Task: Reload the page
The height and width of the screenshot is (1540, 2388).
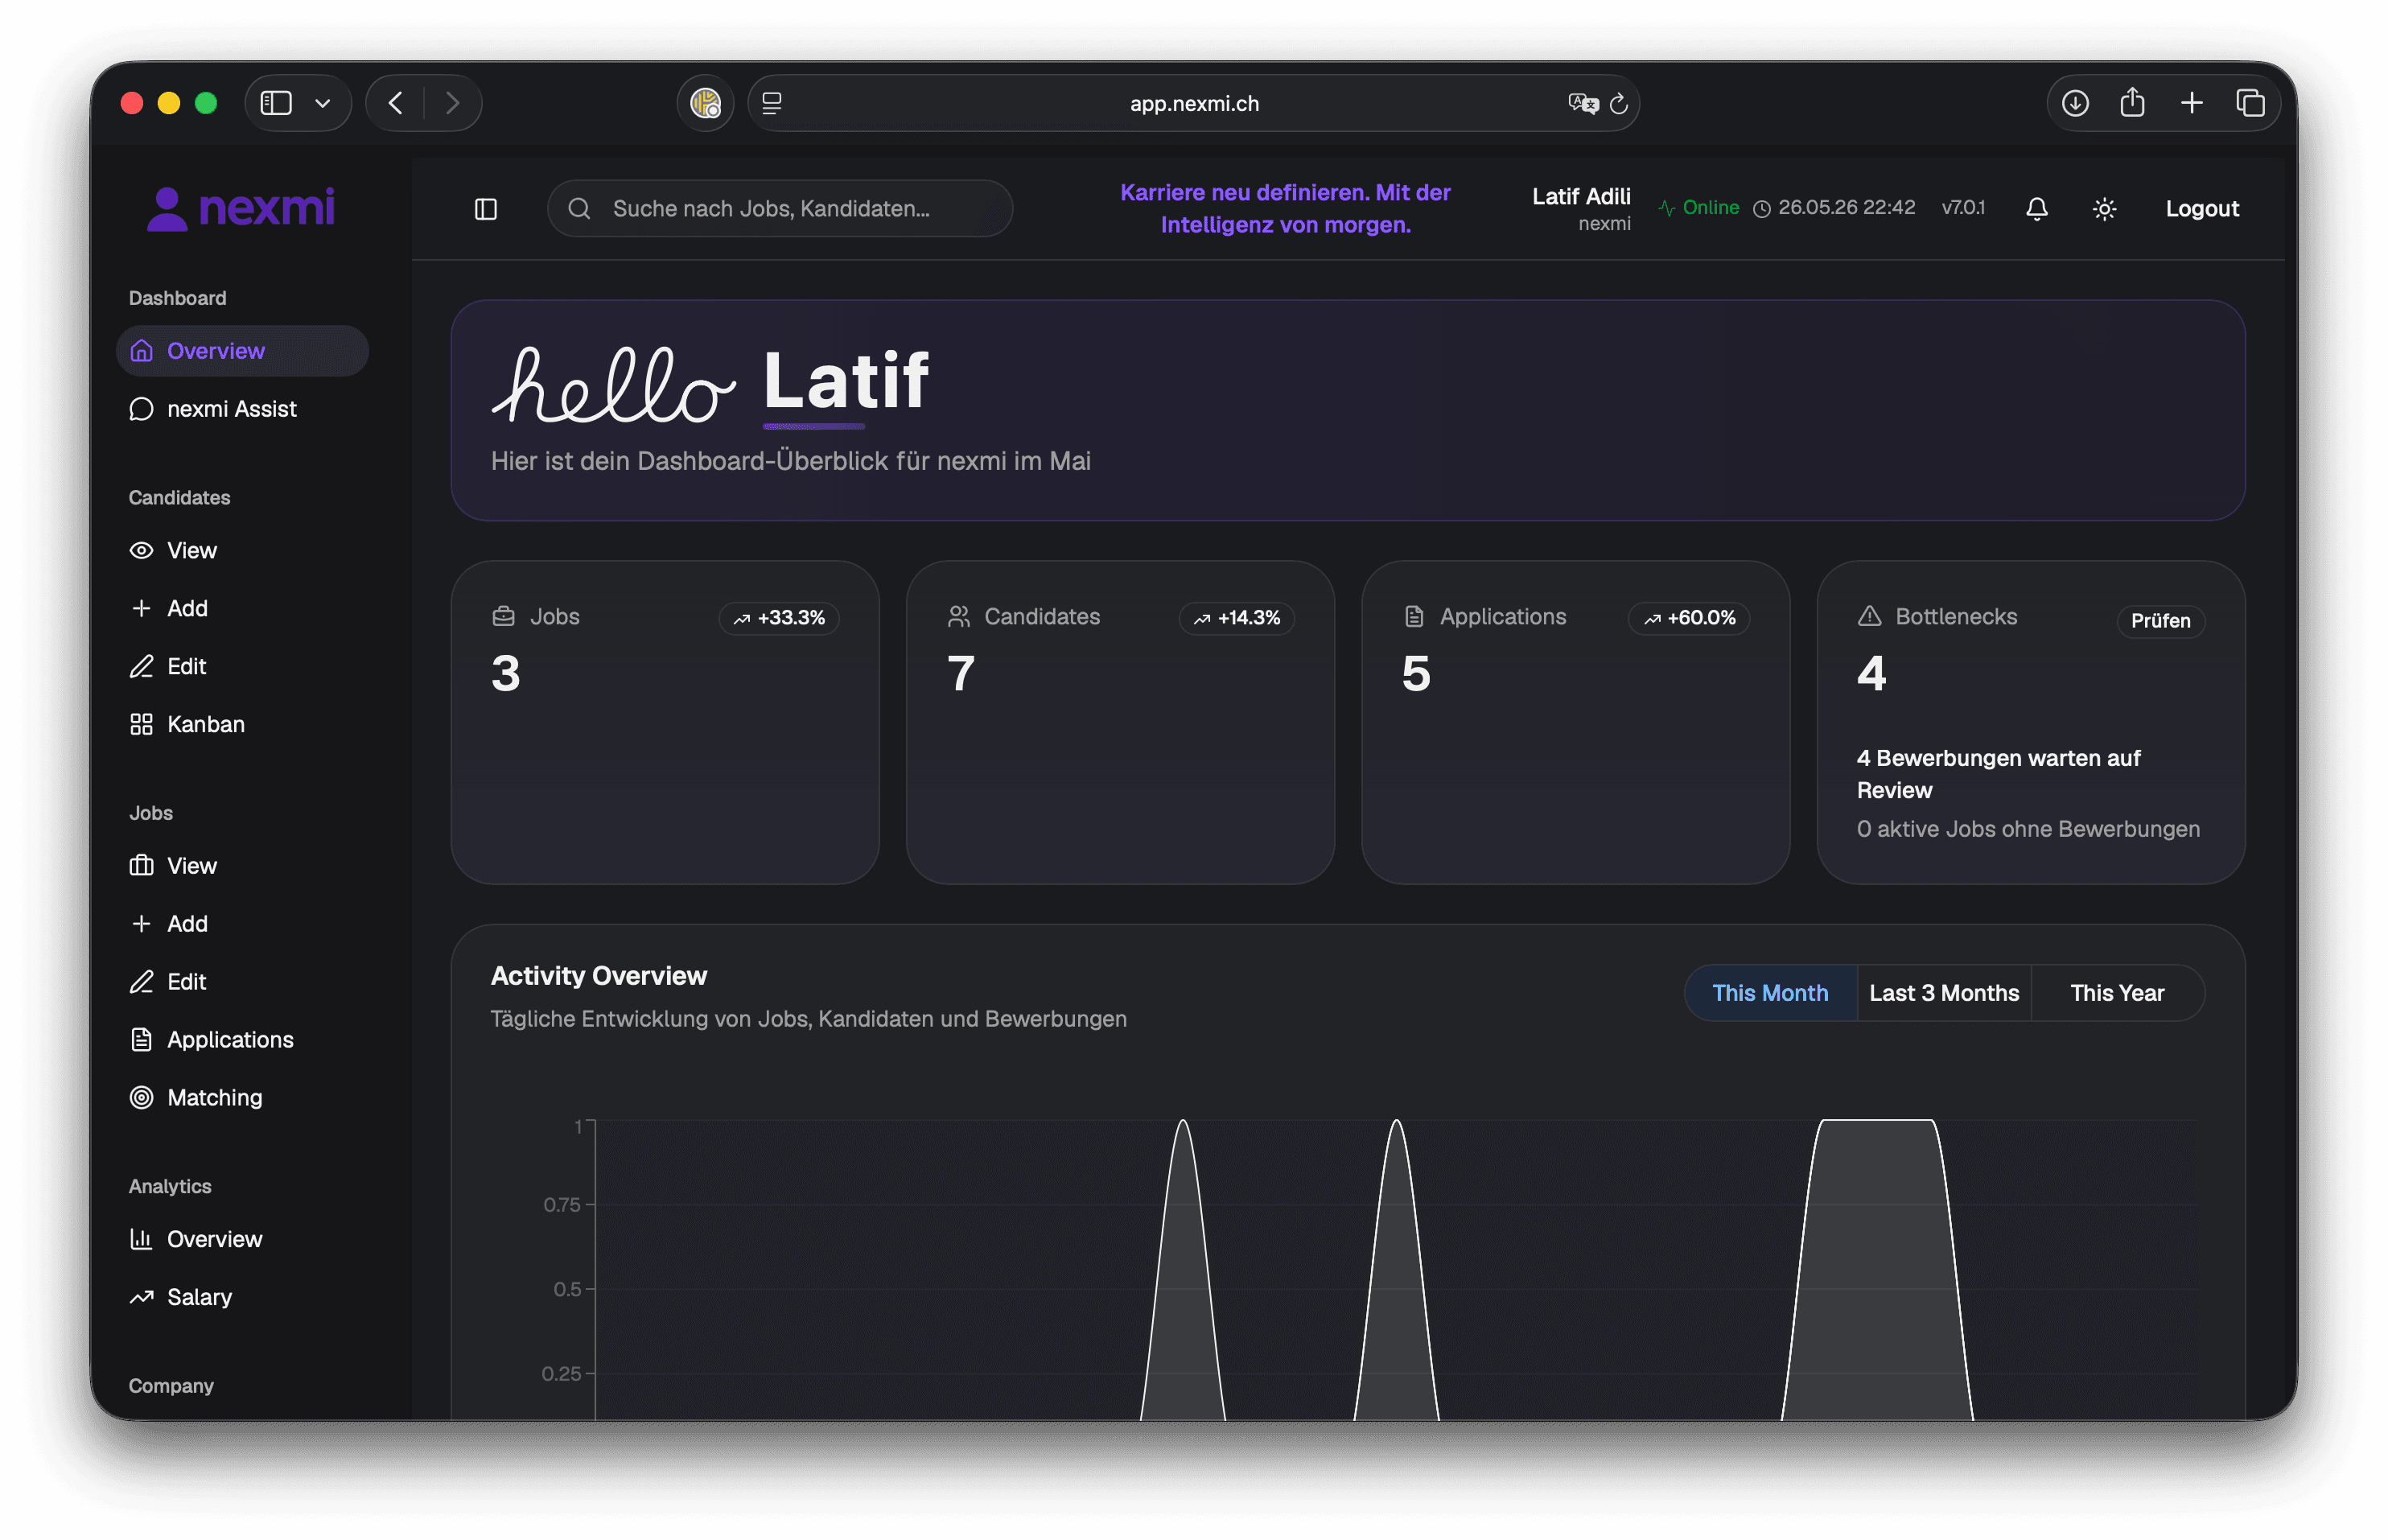Action: coord(1619,103)
